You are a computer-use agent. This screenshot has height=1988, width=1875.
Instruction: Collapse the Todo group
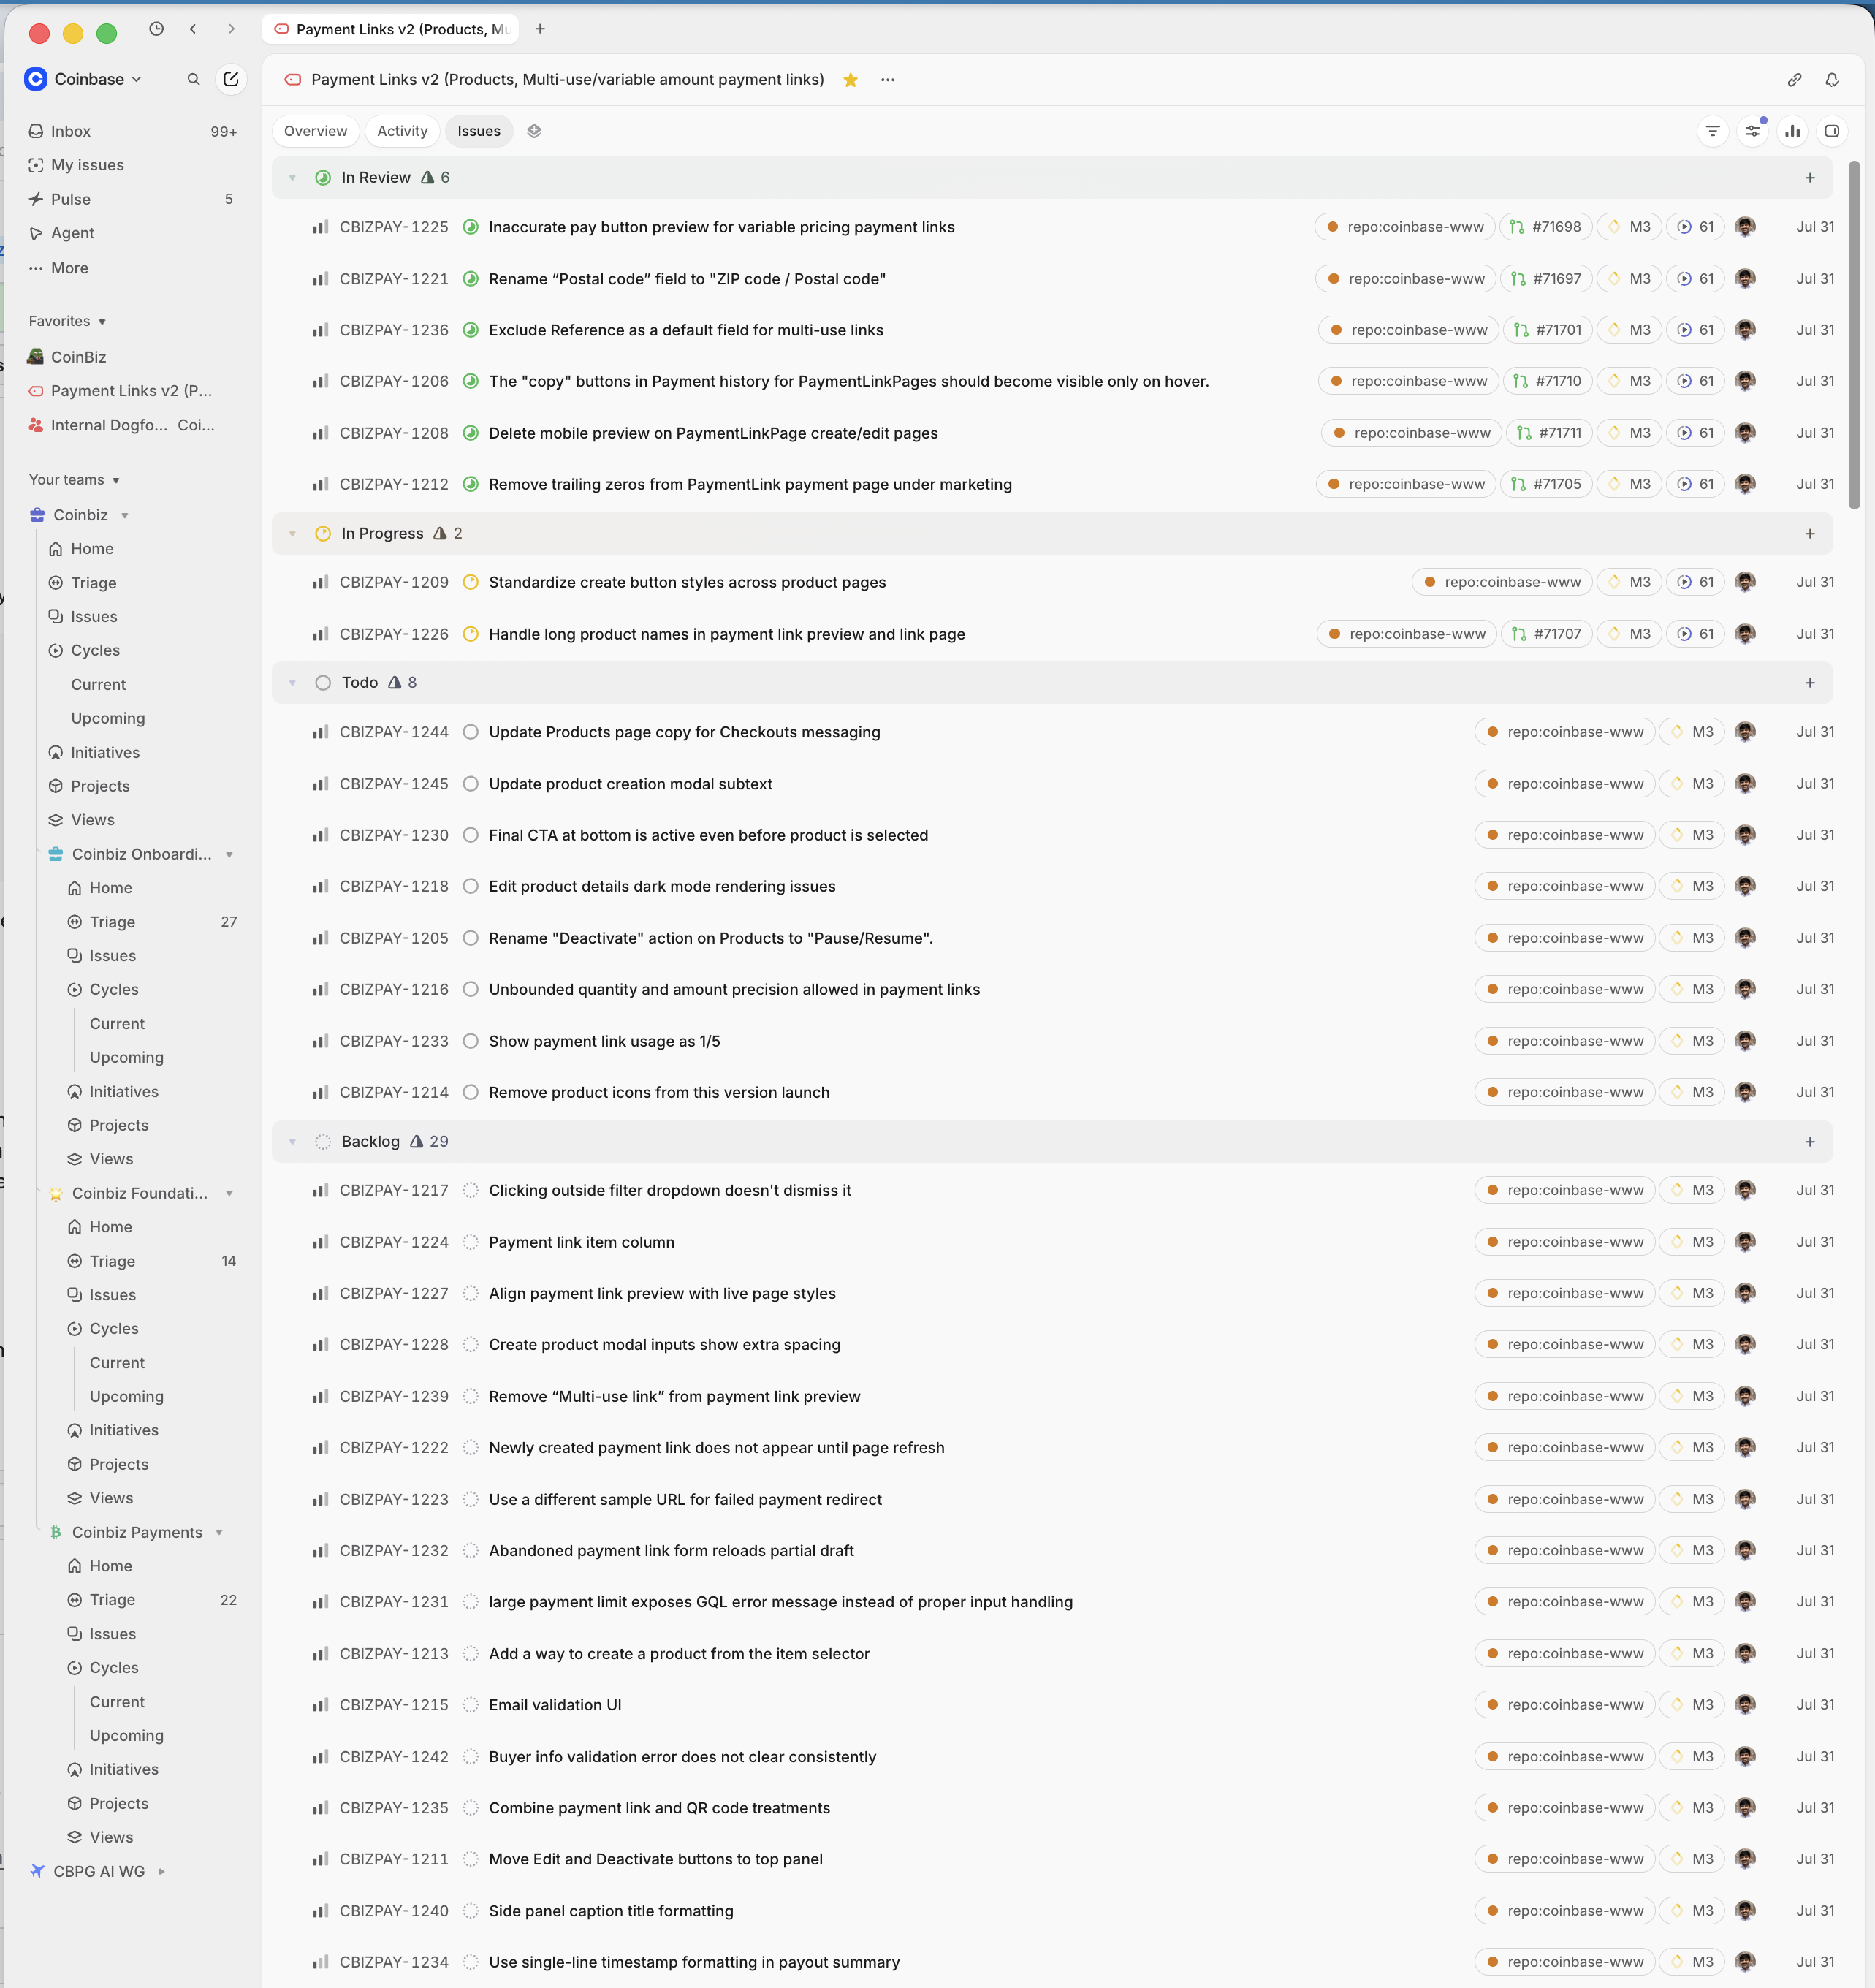coord(292,683)
